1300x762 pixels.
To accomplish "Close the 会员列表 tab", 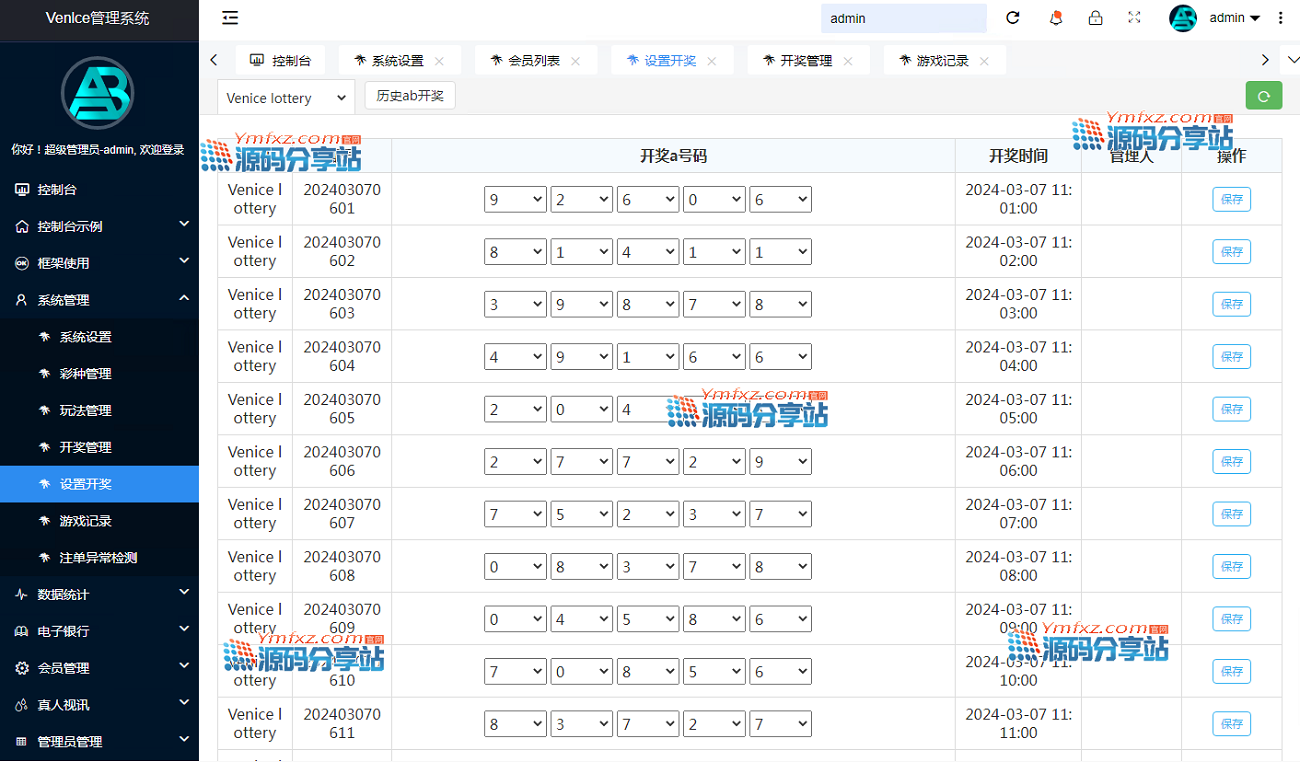I will 575,61.
